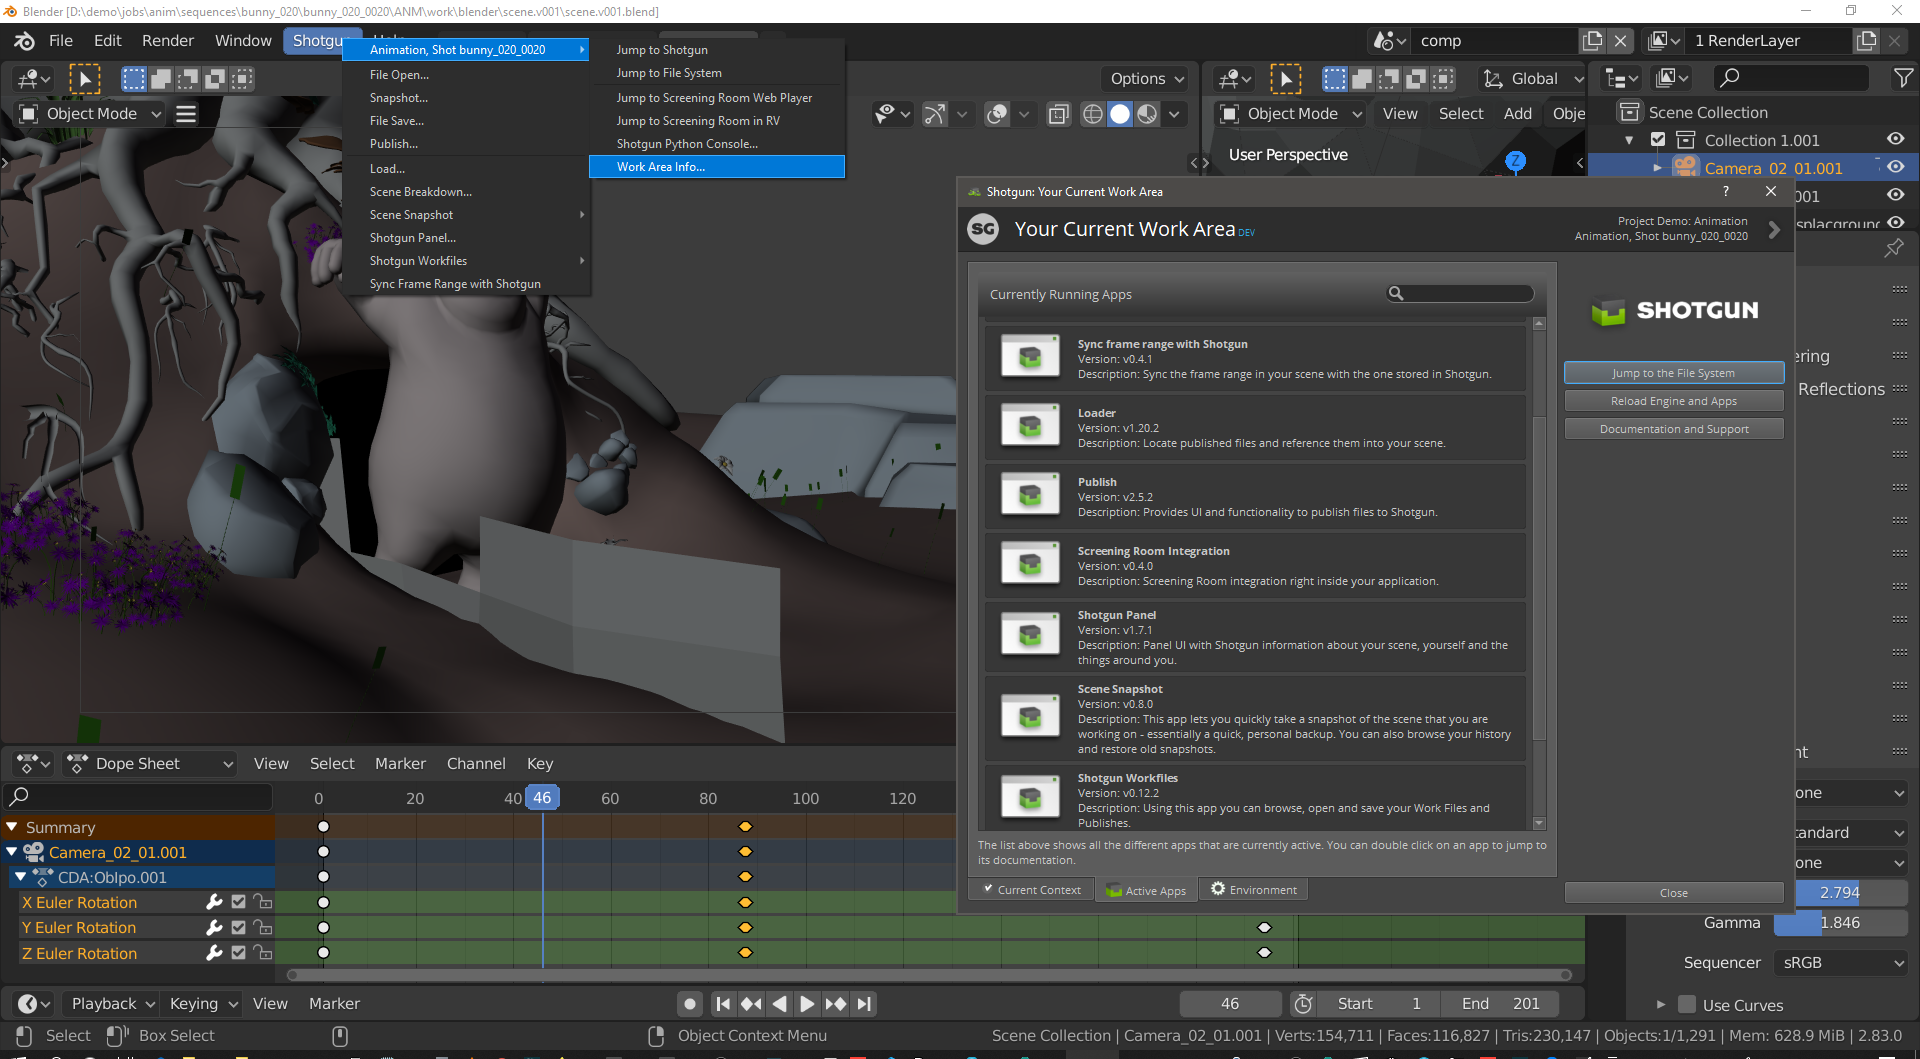Click Jump to the File System button
1920x1059 pixels.
(x=1674, y=373)
